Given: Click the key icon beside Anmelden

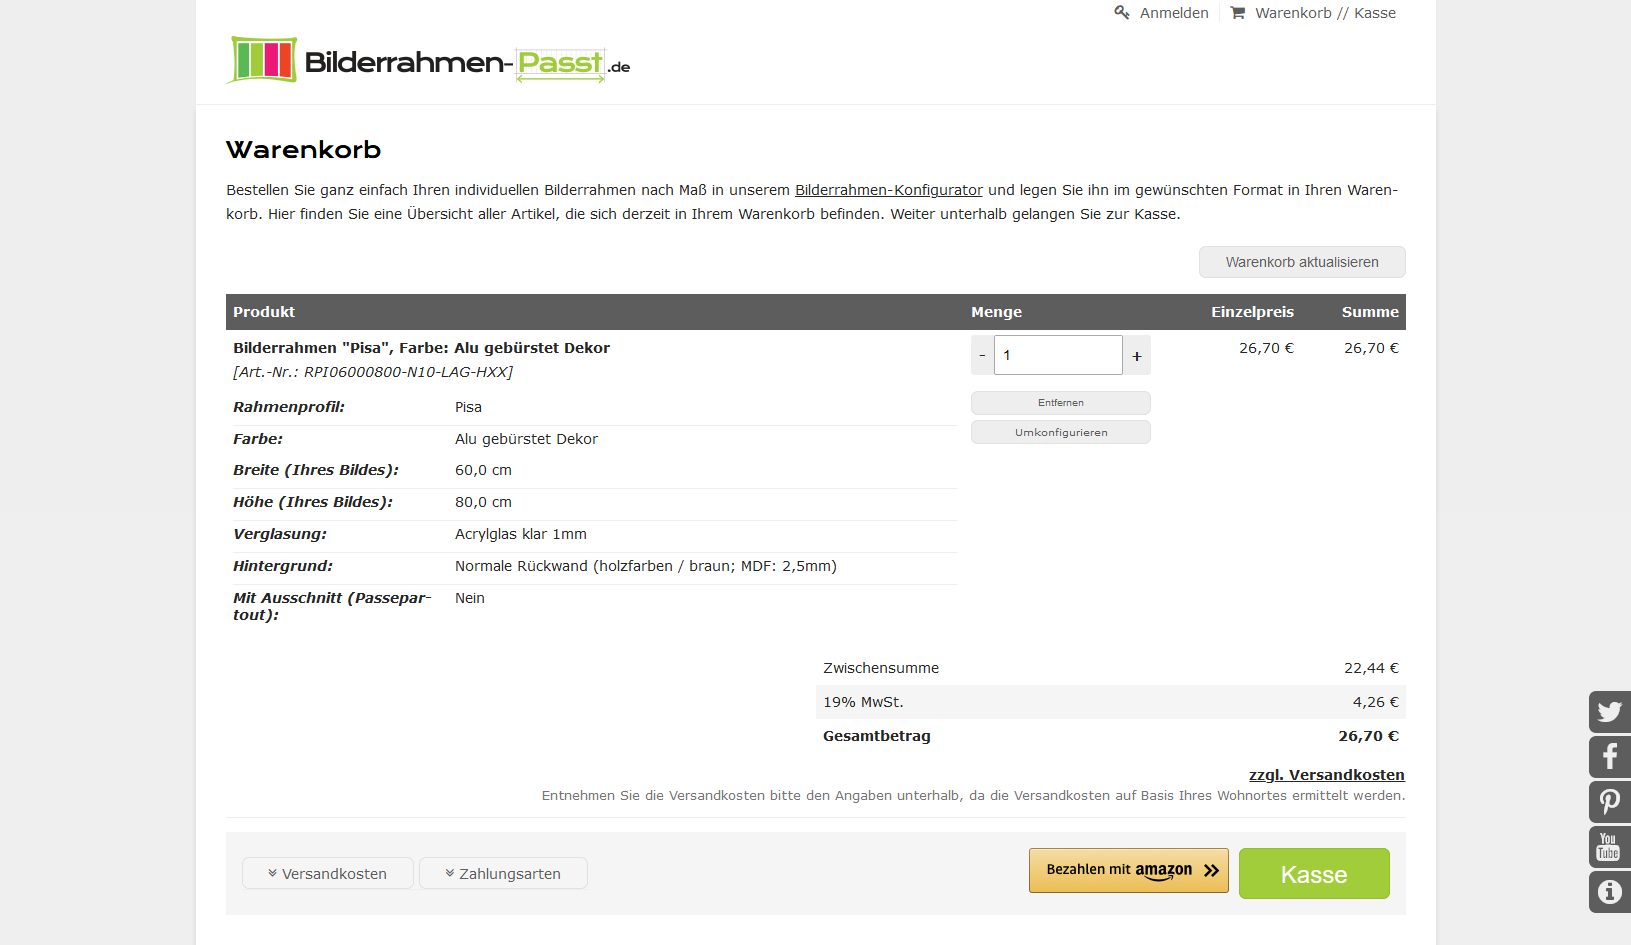Looking at the screenshot, I should click(1122, 13).
